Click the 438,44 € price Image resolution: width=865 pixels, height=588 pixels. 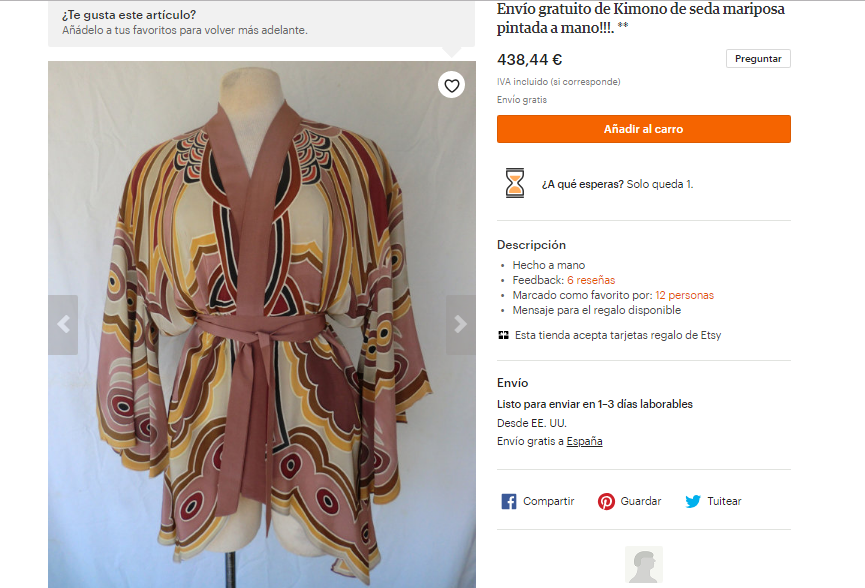tap(530, 59)
